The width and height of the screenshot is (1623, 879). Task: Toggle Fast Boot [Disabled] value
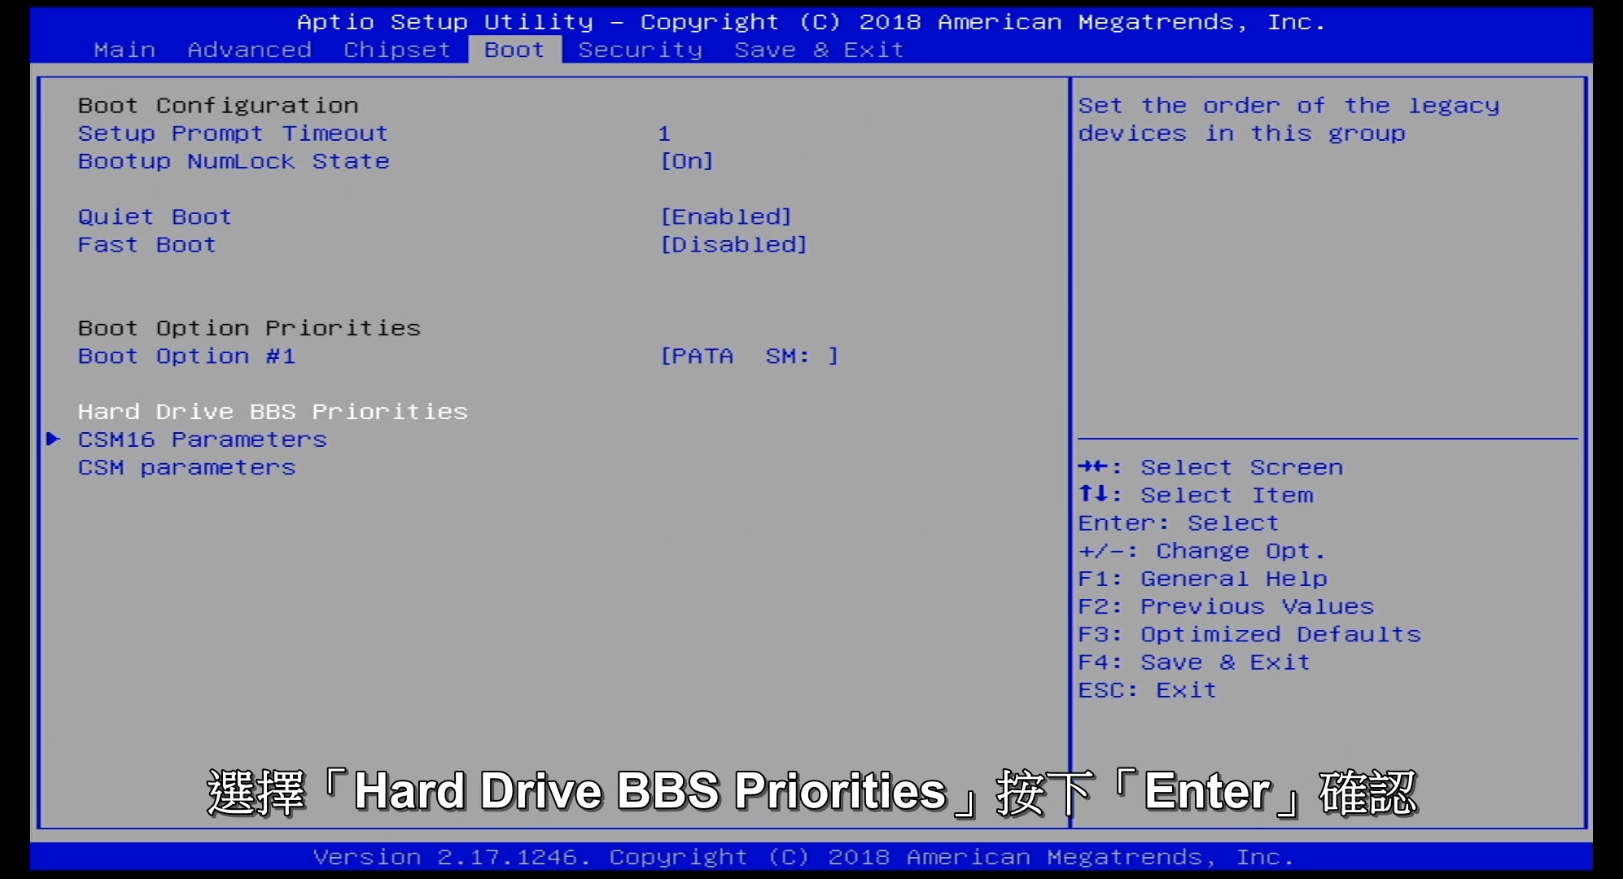[734, 245]
